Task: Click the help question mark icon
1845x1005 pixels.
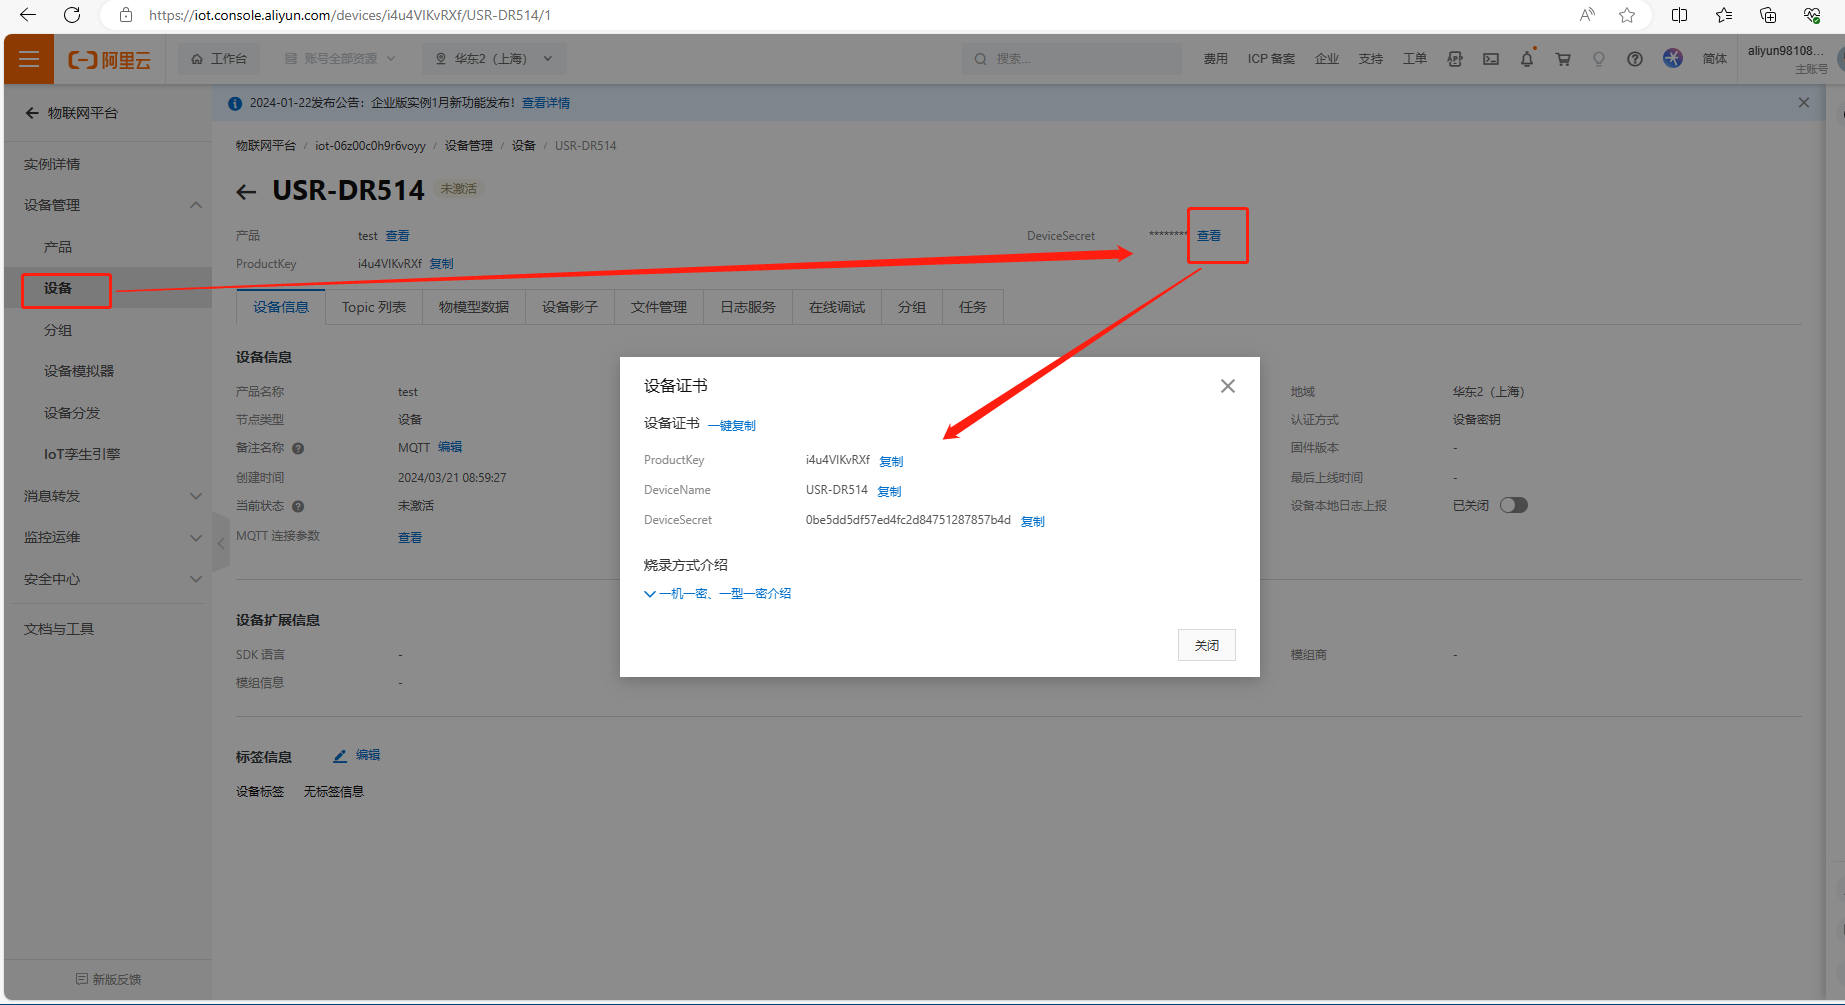Action: (1634, 59)
